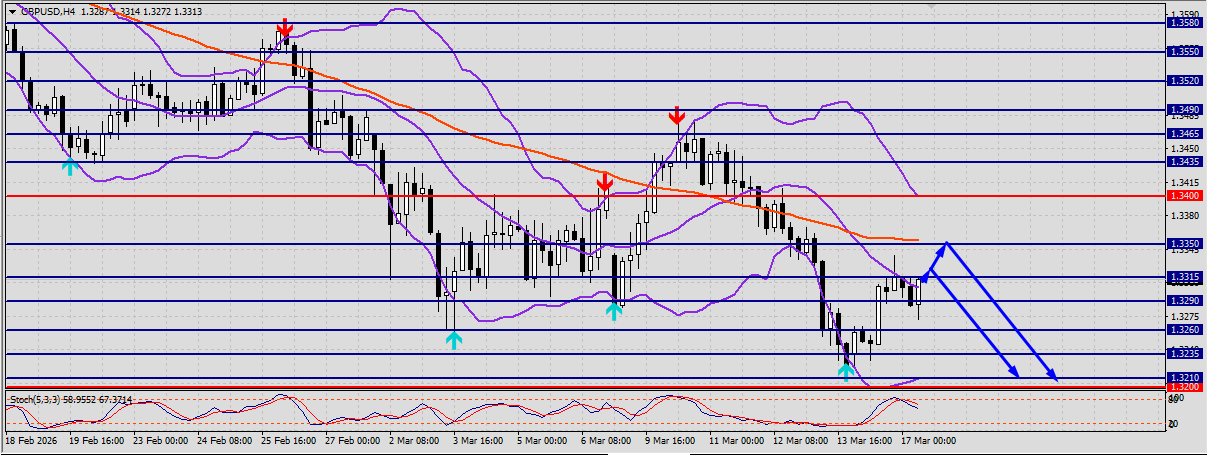Click the 1.3415 price scale value
This screenshot has width=1207, height=455.
point(1183,182)
